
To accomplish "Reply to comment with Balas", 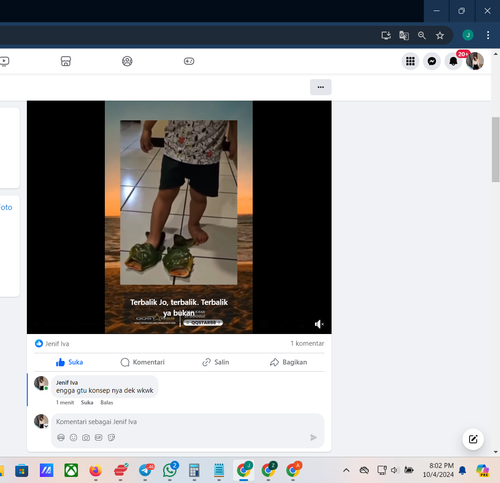I will click(107, 403).
